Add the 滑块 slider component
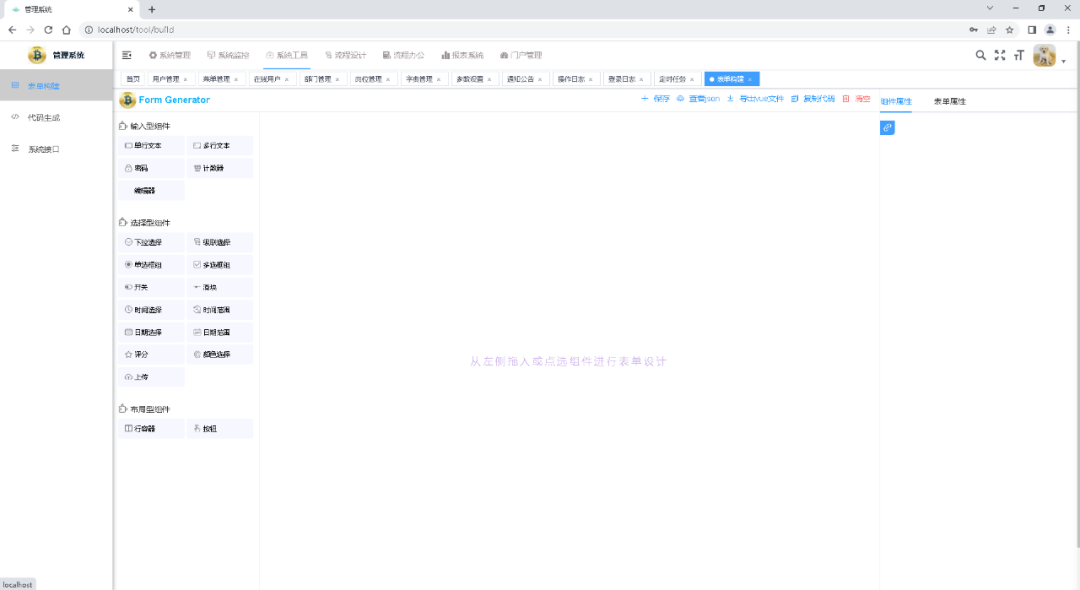Image resolution: width=1080 pixels, height=590 pixels. (219, 286)
